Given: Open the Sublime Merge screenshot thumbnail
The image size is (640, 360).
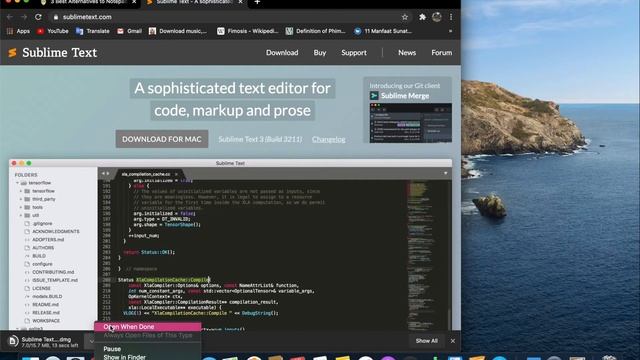Looking at the screenshot, I should point(411,123).
